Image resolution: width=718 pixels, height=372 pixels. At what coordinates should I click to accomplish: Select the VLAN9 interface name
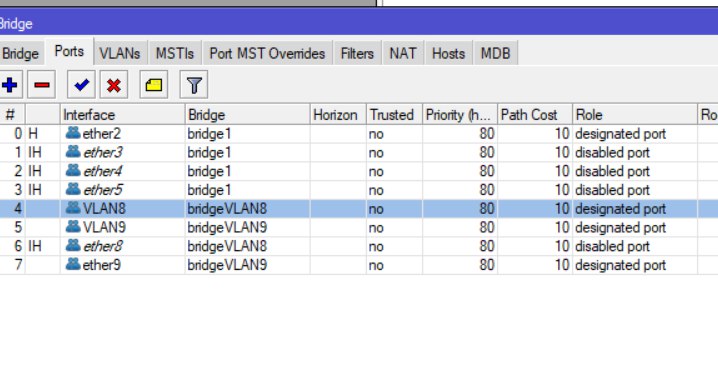[x=104, y=228]
